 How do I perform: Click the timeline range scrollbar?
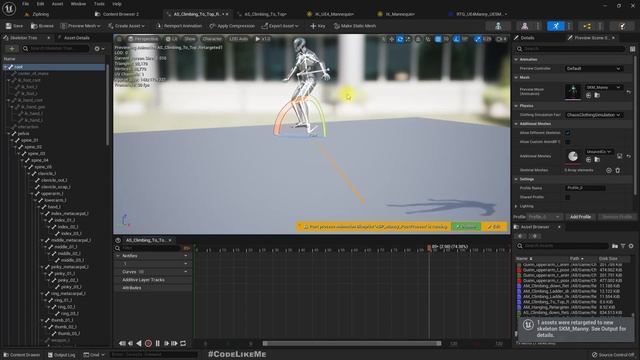(352, 344)
